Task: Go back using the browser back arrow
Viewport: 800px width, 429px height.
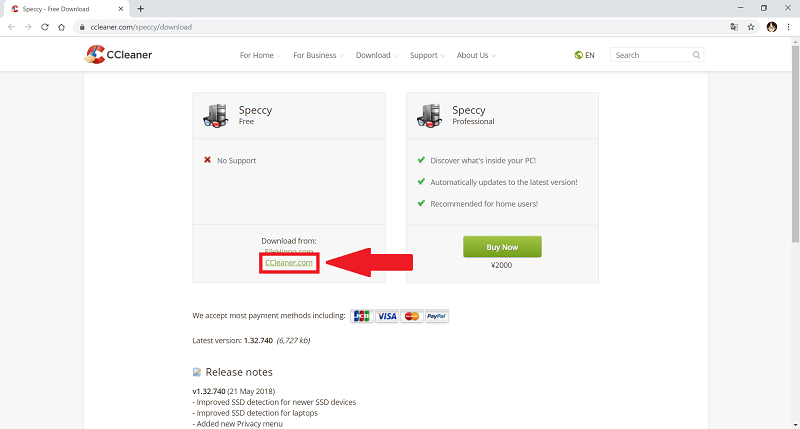Action: pyautogui.click(x=11, y=27)
